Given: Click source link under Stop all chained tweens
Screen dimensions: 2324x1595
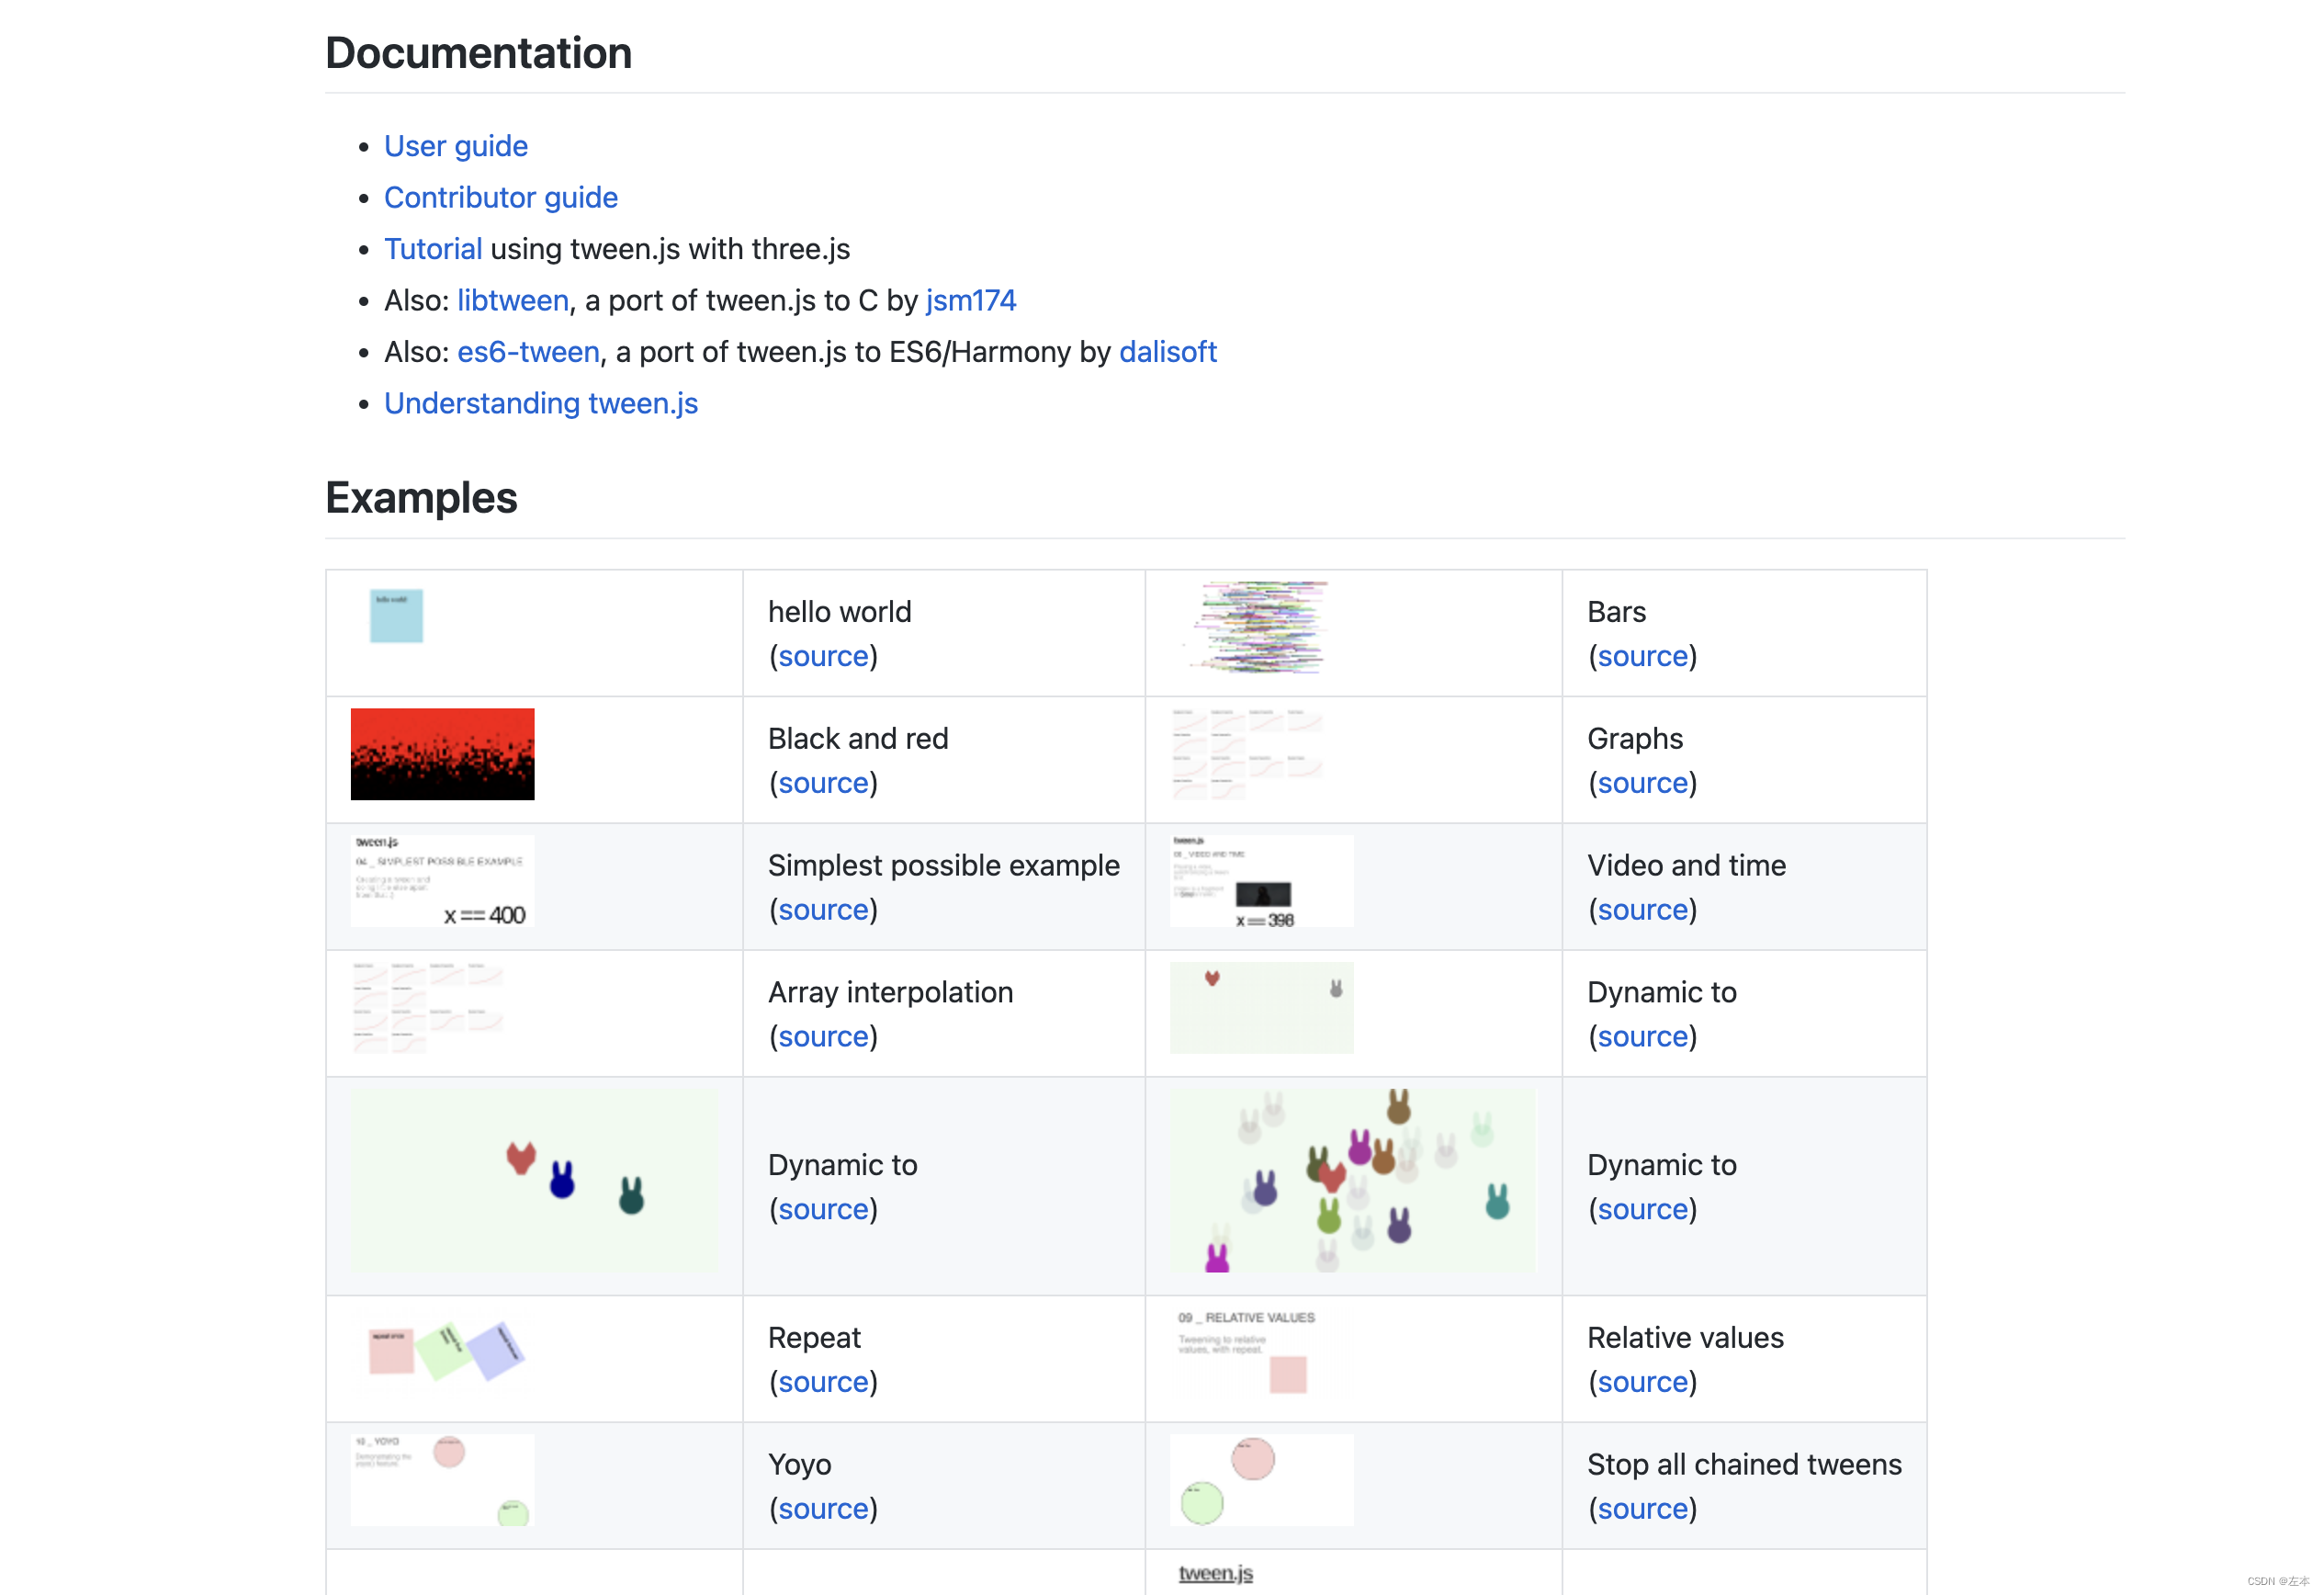Looking at the screenshot, I should [1642, 1509].
